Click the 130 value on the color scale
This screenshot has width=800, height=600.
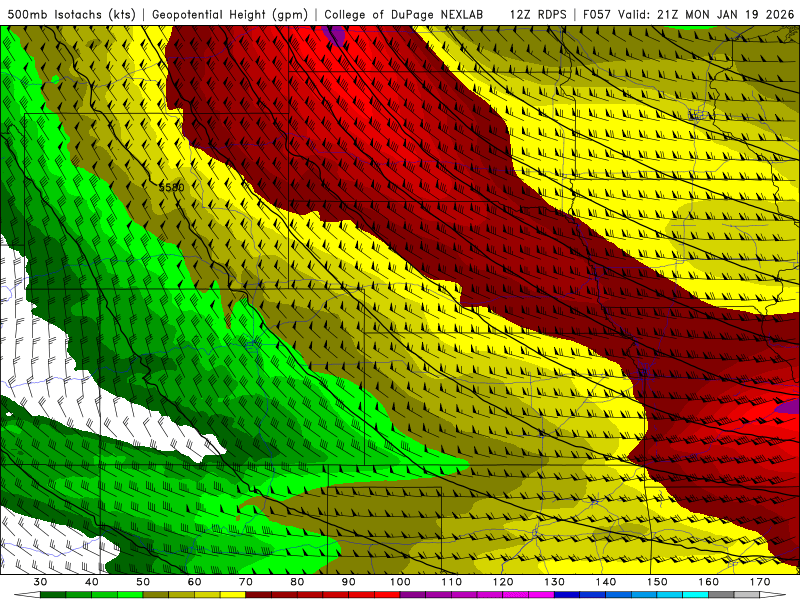[x=554, y=582]
